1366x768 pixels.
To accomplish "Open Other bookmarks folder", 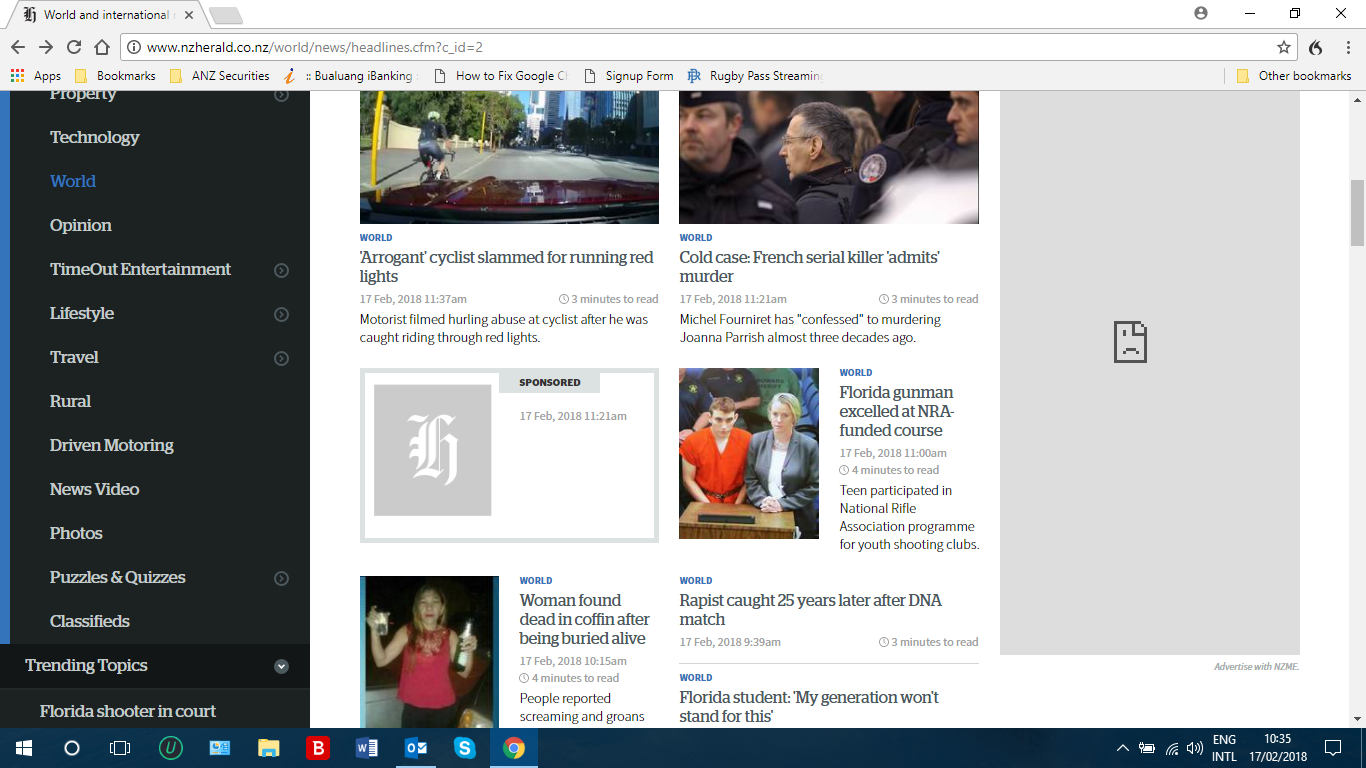I will click(1294, 76).
